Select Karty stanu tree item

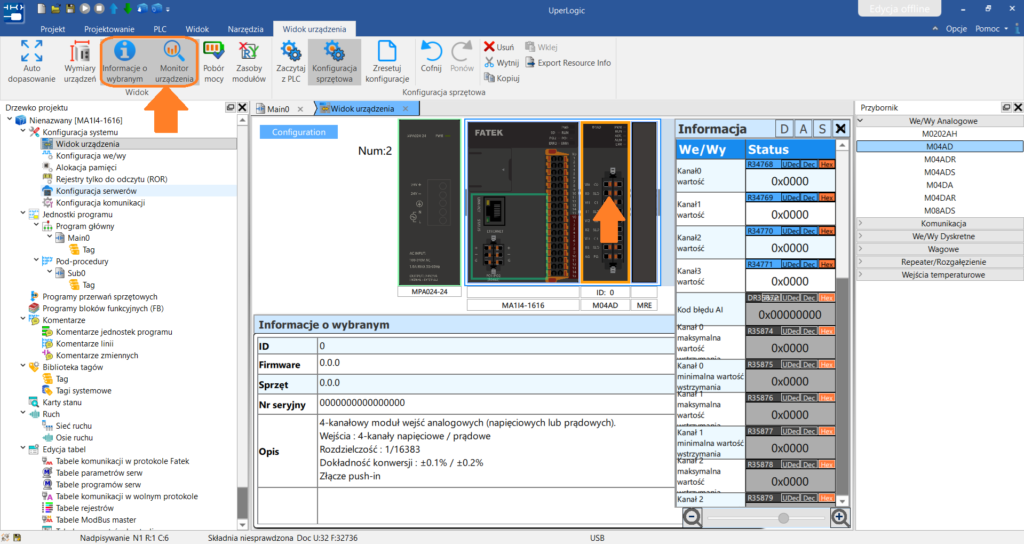[62, 402]
